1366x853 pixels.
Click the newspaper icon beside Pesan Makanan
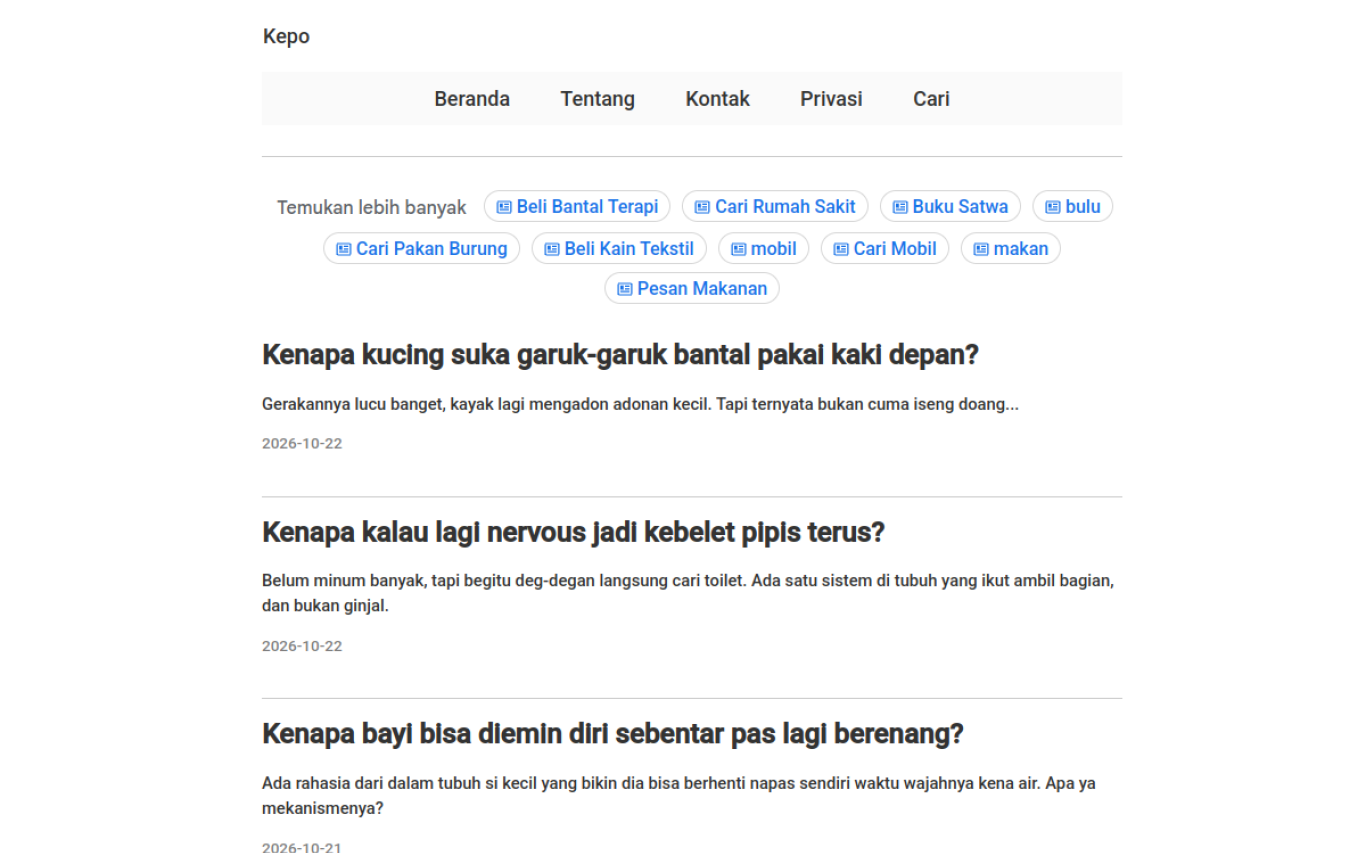(x=625, y=289)
